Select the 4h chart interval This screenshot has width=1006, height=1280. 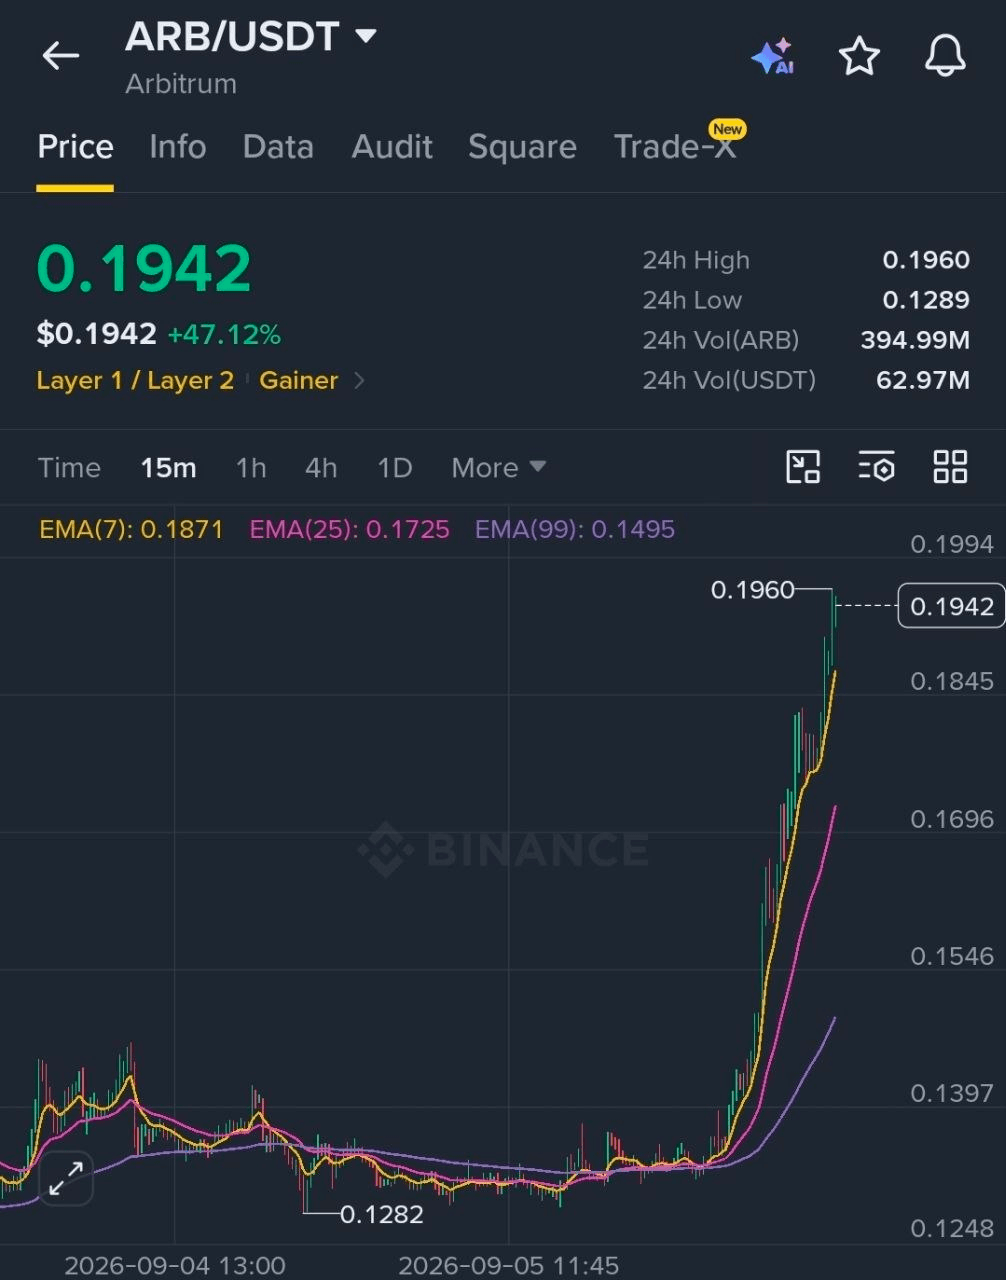click(321, 468)
